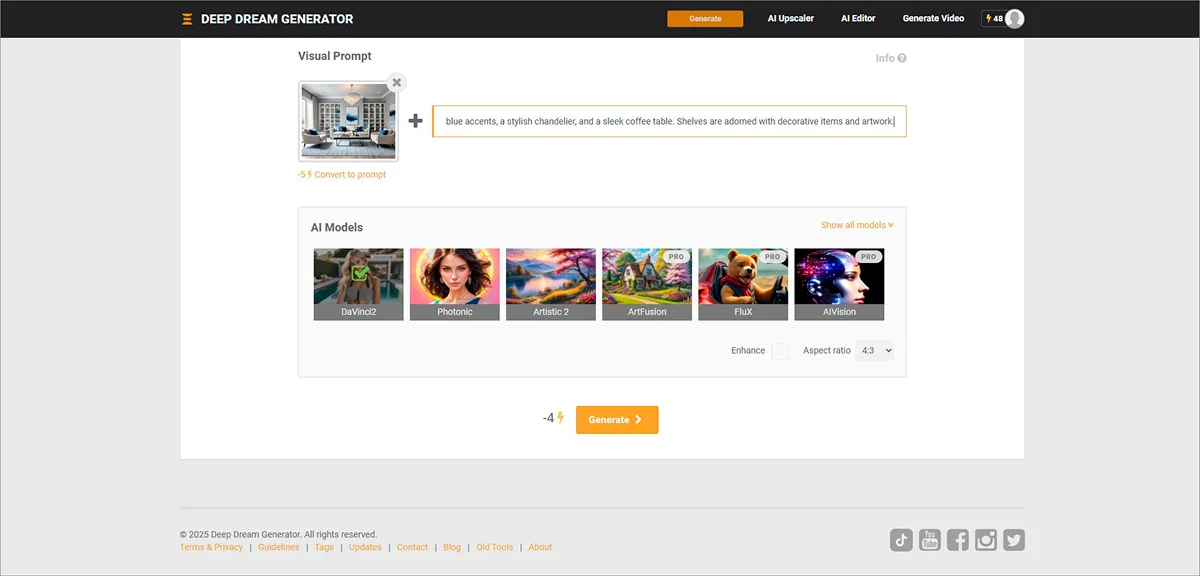Open Terms & Privacy footer link

[211, 547]
